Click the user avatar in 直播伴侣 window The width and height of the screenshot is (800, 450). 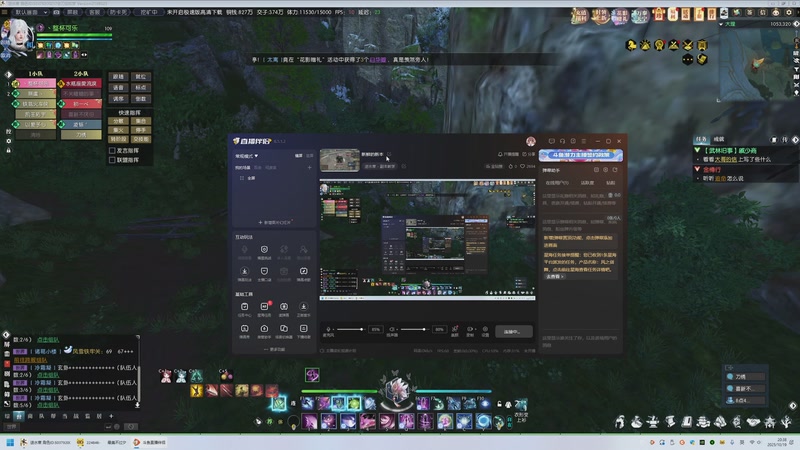coord(531,141)
